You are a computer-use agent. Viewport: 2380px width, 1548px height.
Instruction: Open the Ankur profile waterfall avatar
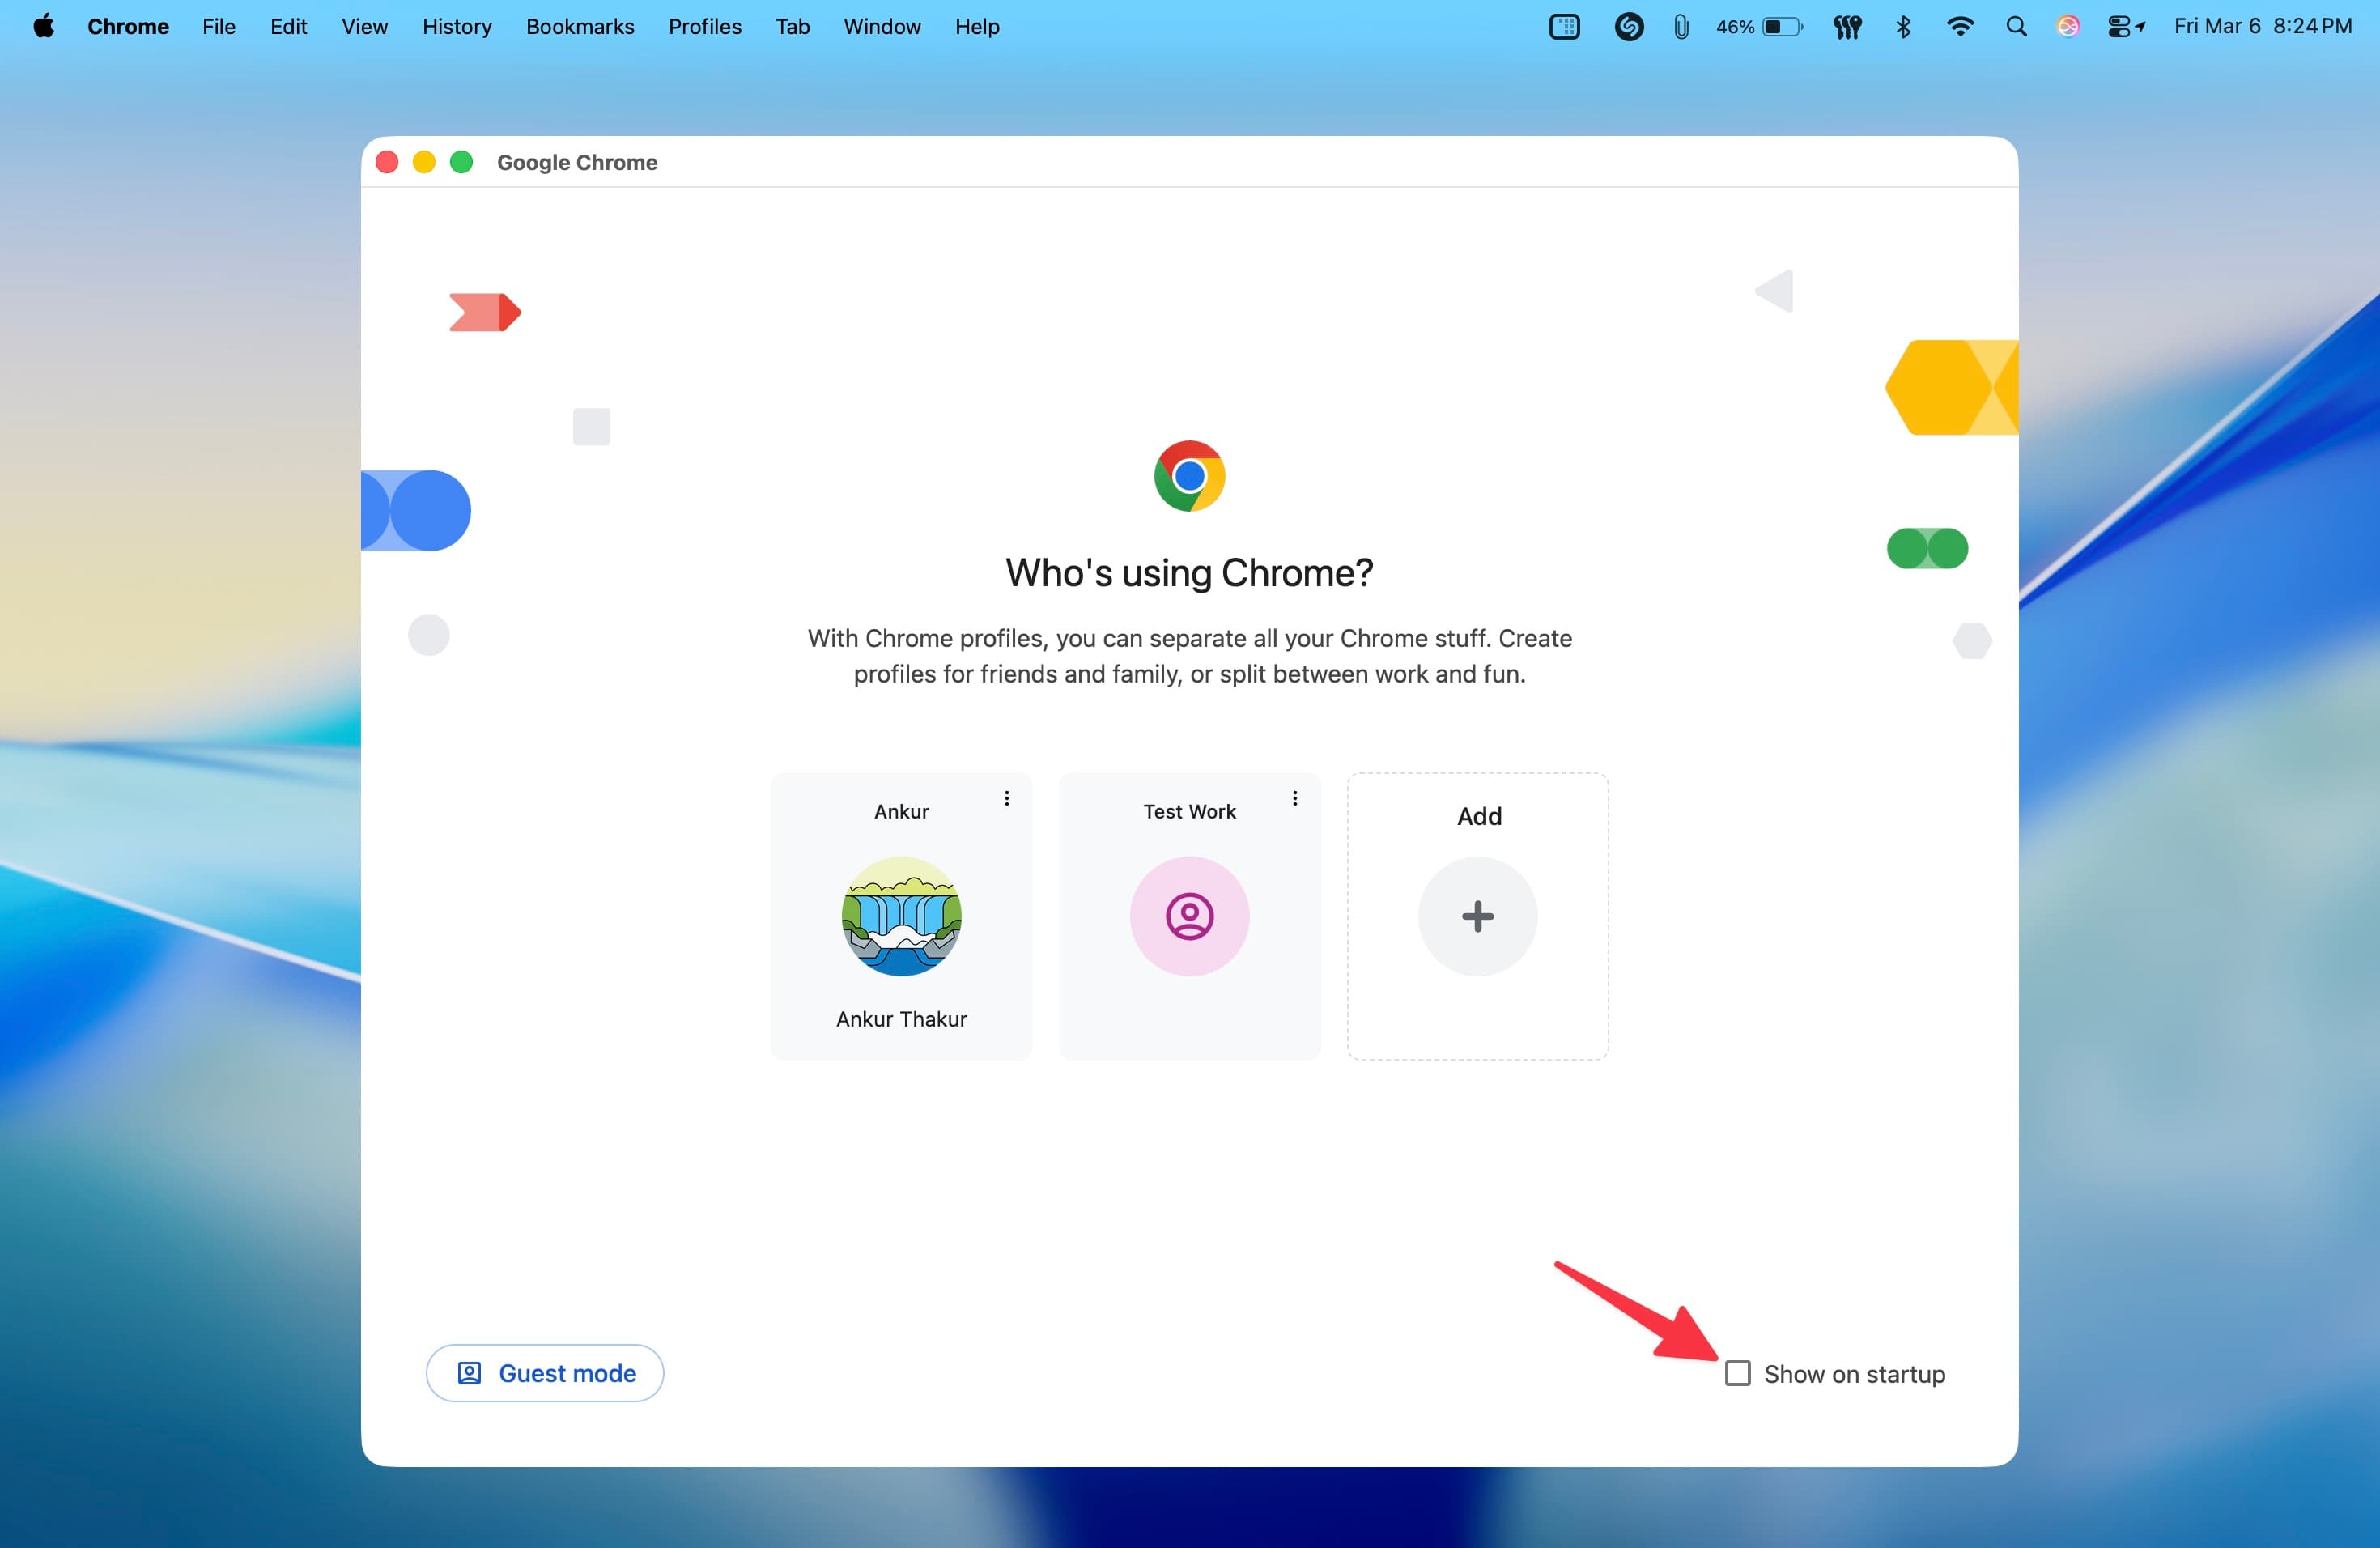coord(901,916)
